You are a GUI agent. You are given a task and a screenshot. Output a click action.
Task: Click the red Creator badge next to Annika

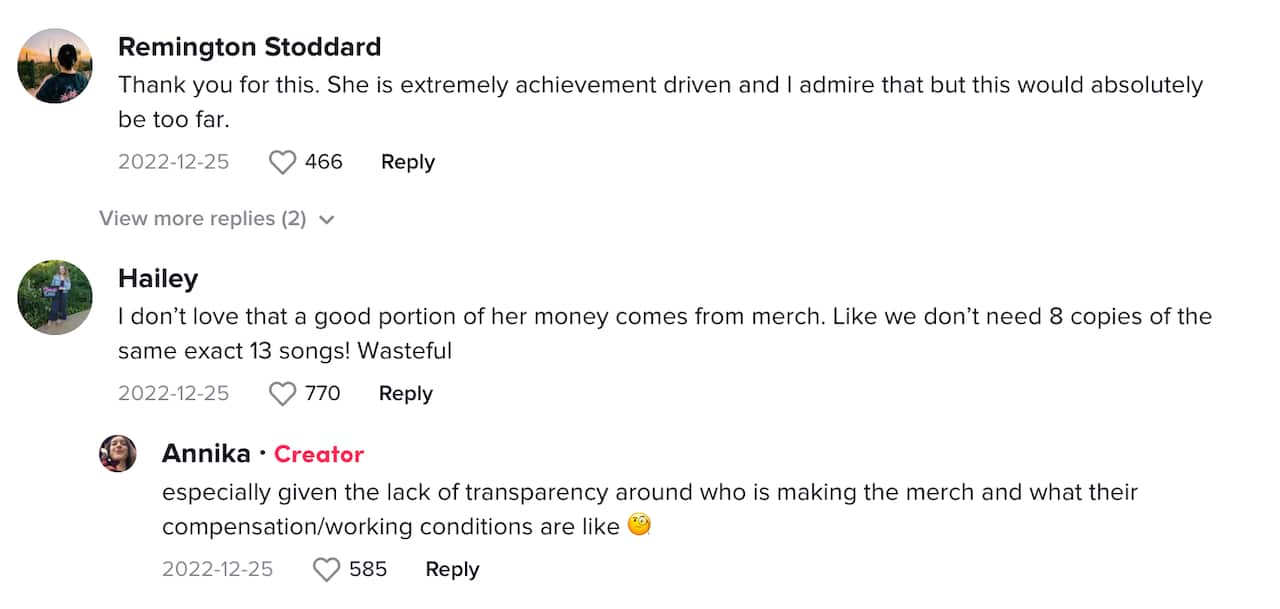coord(319,454)
